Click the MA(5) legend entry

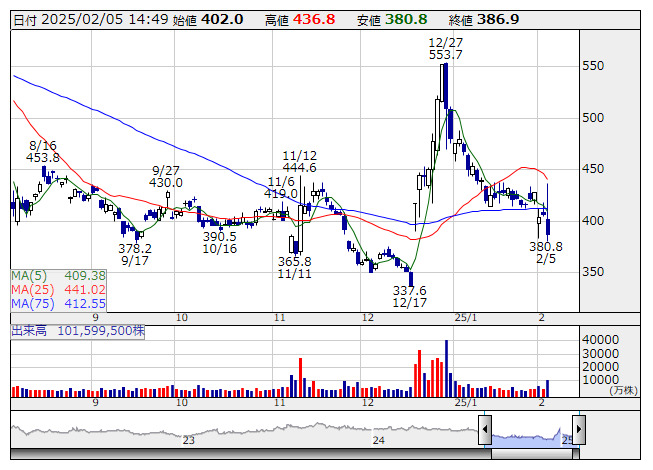click(x=58, y=275)
